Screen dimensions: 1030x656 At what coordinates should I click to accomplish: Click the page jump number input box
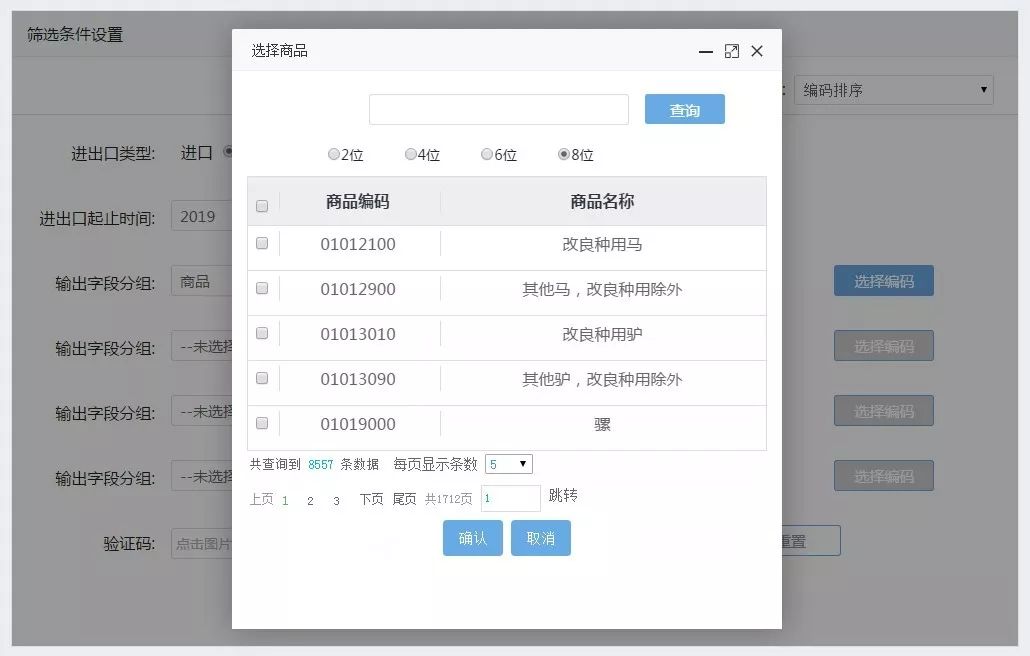[x=510, y=498]
